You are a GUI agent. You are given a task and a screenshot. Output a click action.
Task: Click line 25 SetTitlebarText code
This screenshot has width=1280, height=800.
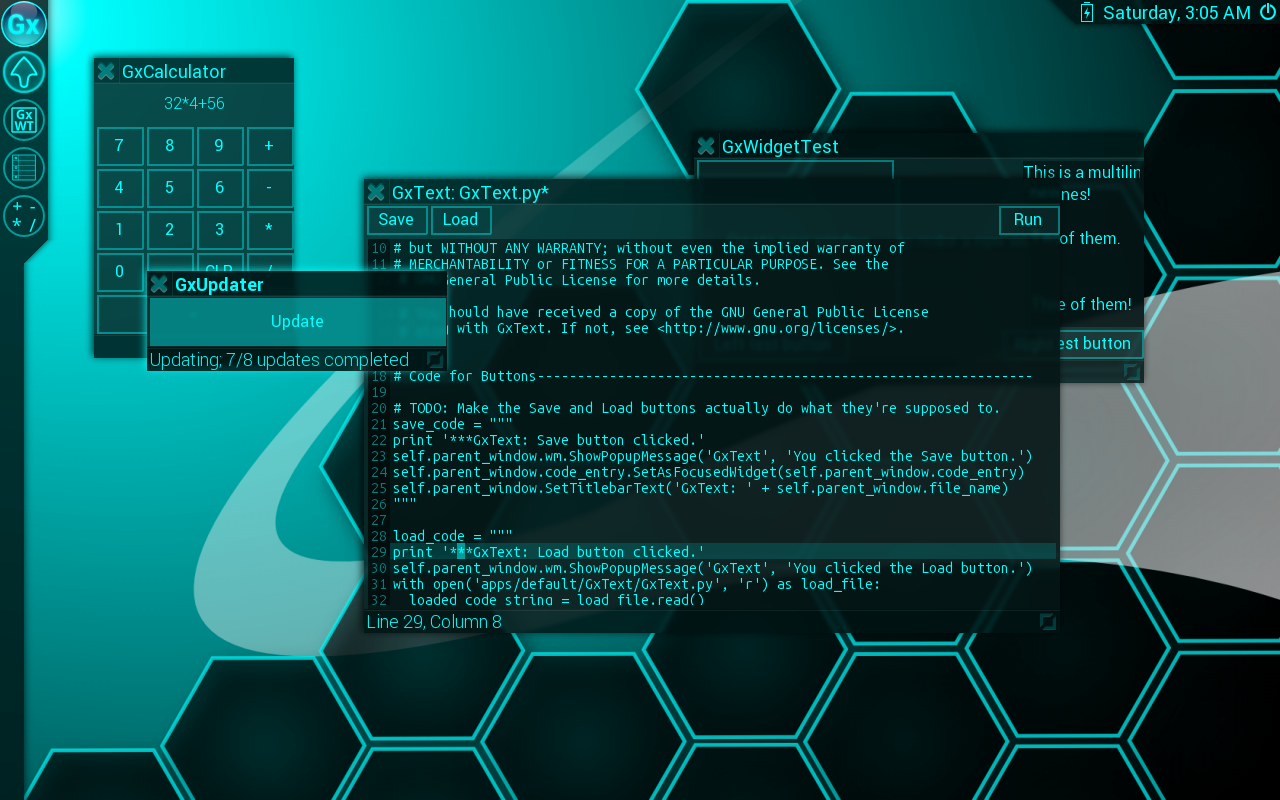pyautogui.click(x=701, y=488)
